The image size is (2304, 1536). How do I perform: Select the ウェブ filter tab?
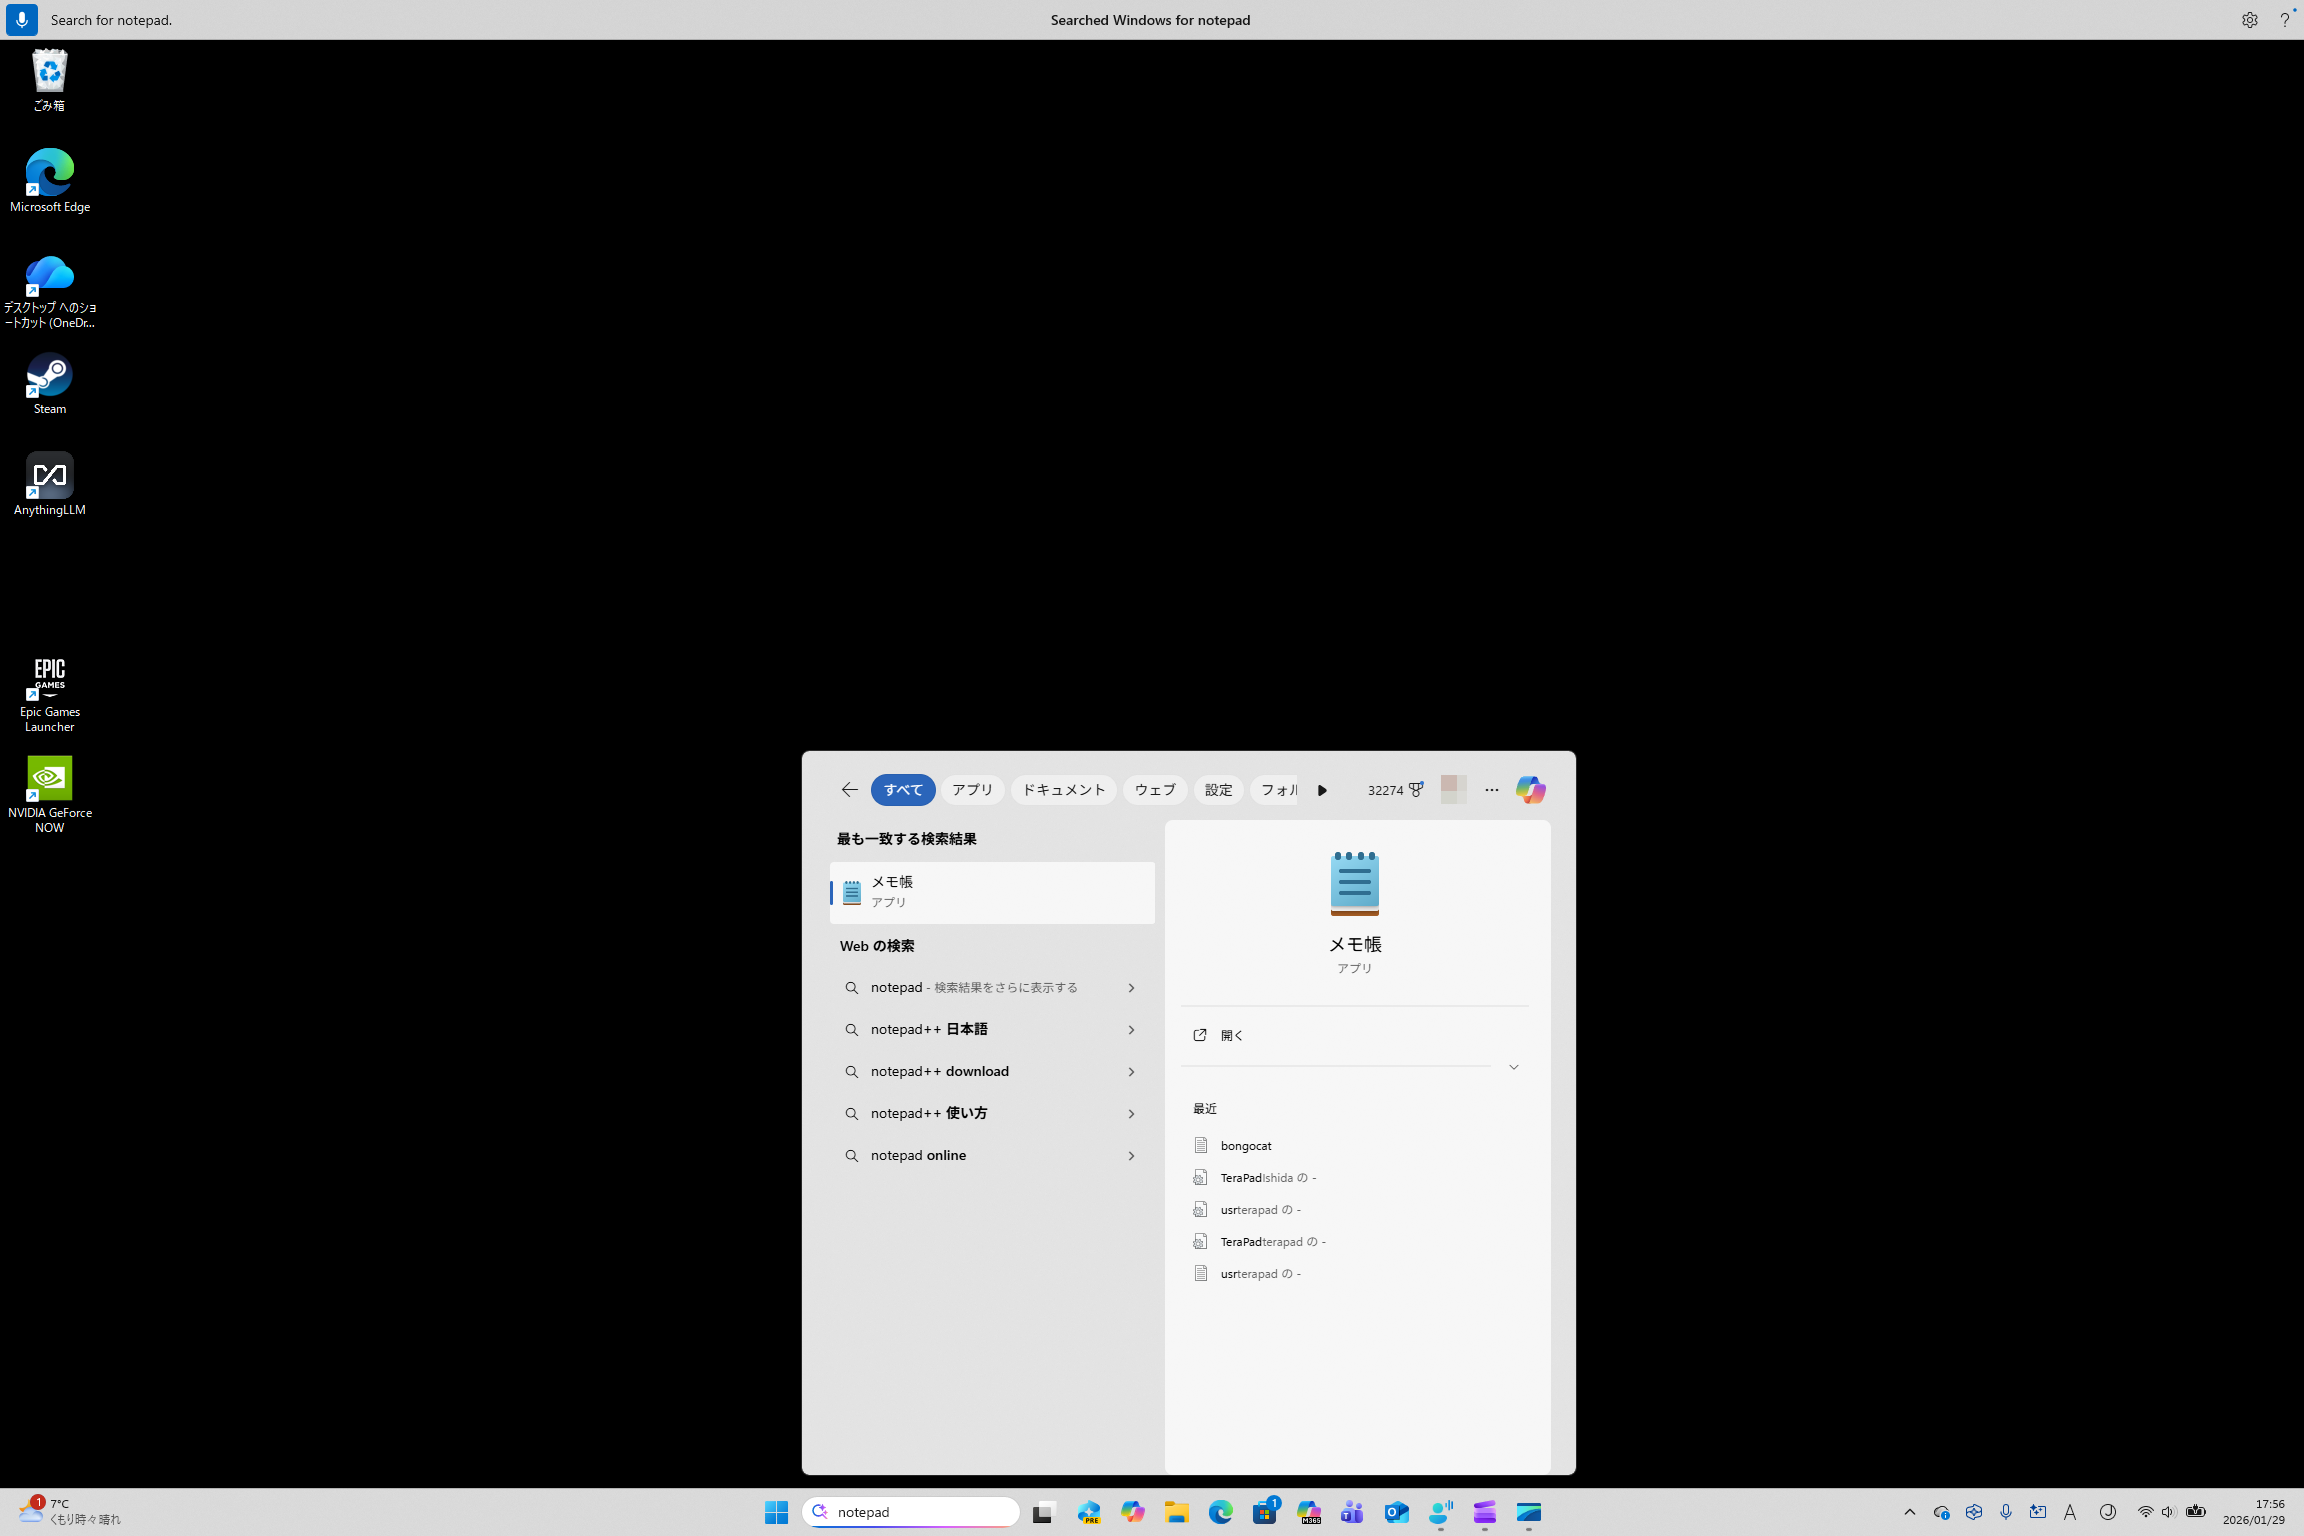click(x=1154, y=790)
